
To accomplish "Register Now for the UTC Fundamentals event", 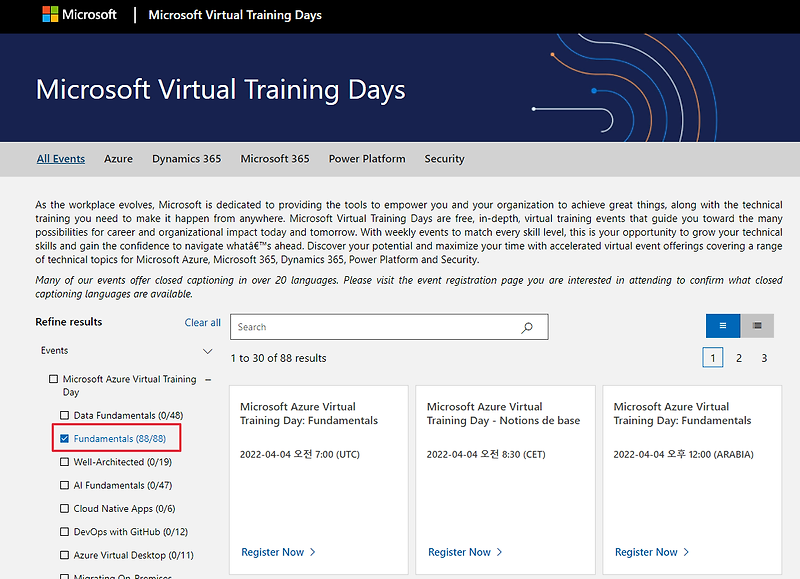I will 272,551.
